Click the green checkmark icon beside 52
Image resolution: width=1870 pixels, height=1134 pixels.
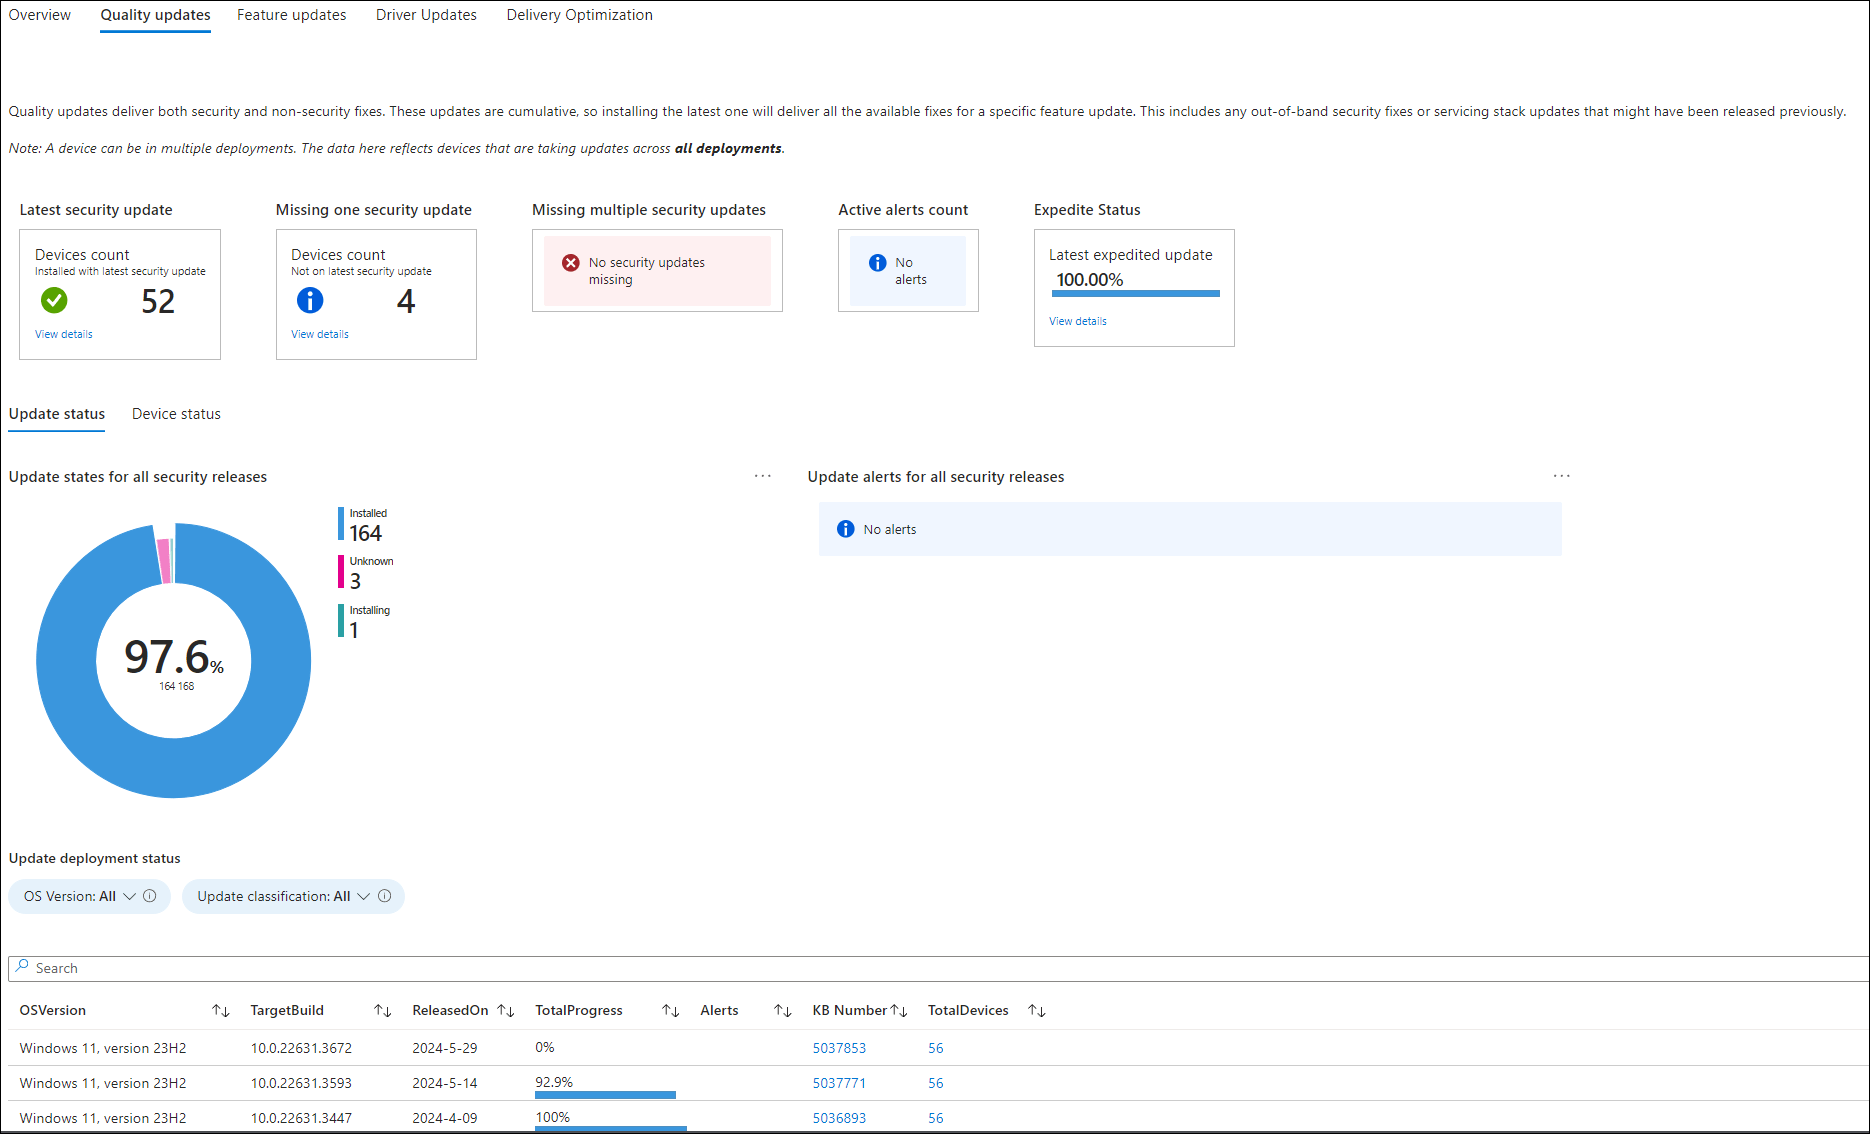54,300
